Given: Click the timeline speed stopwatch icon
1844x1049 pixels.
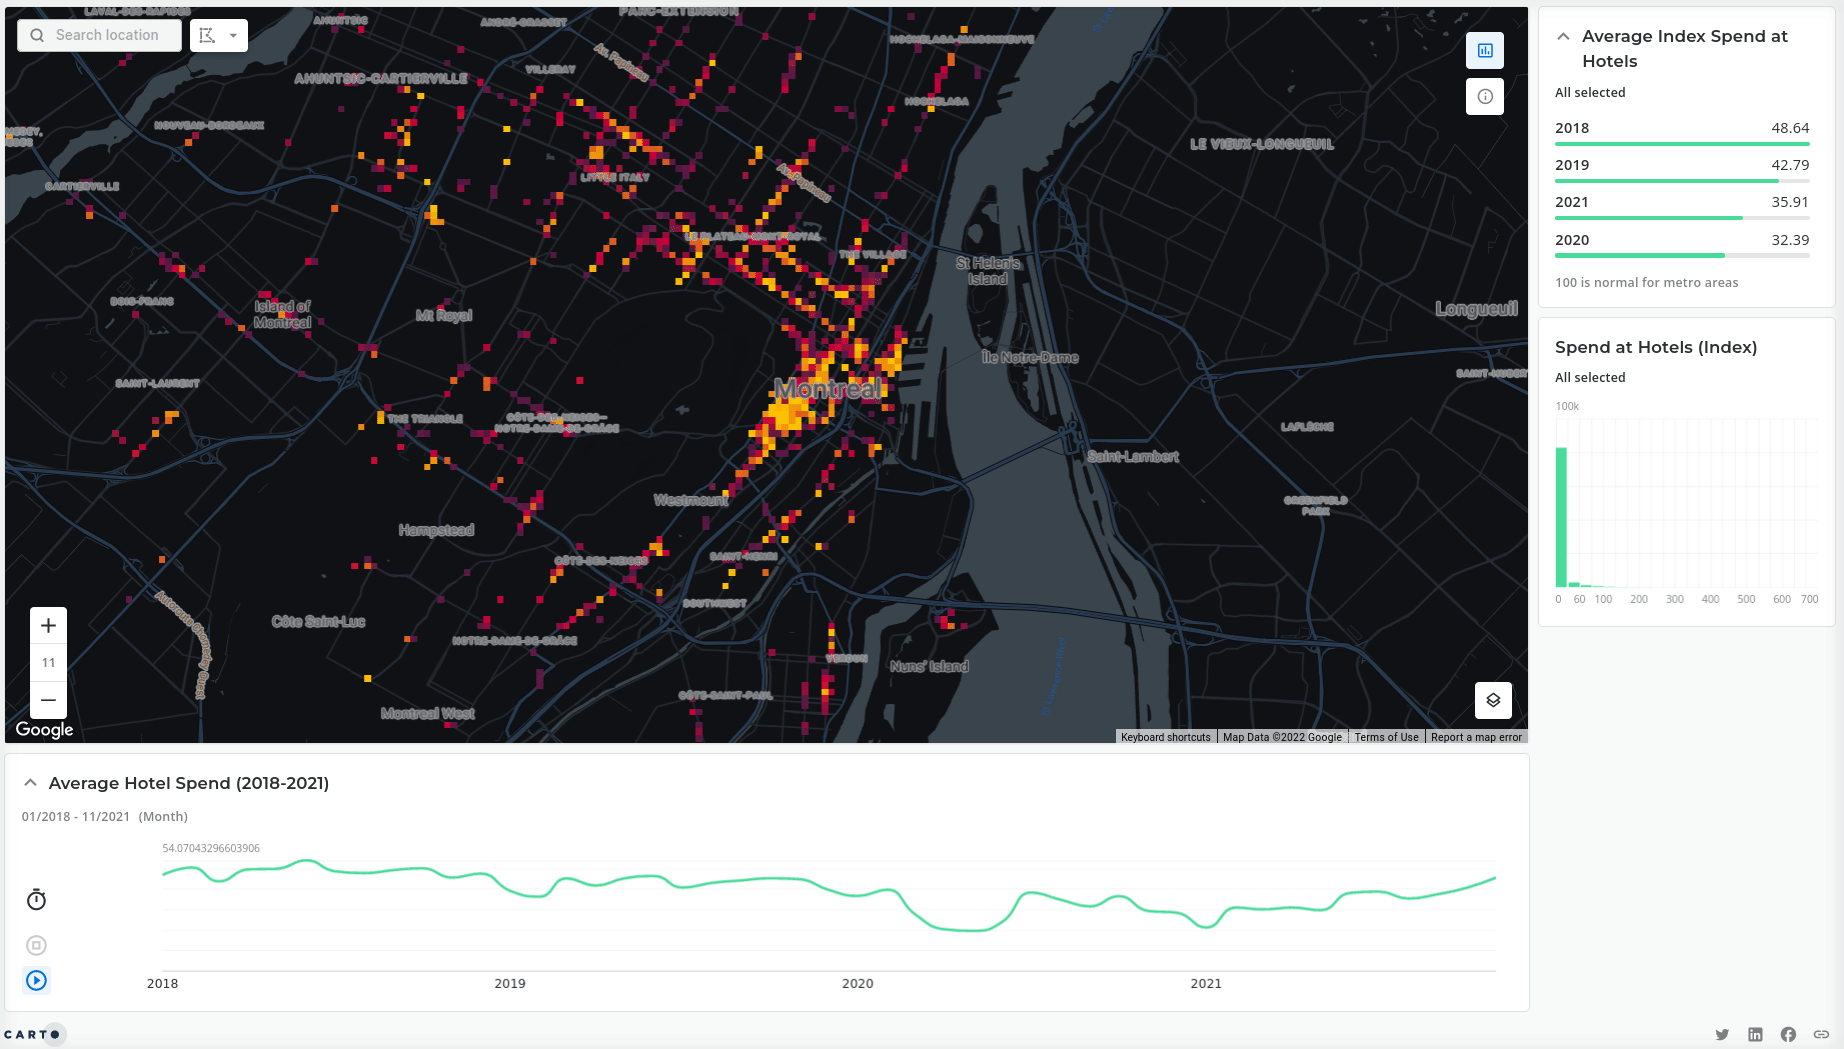Looking at the screenshot, I should pos(36,900).
